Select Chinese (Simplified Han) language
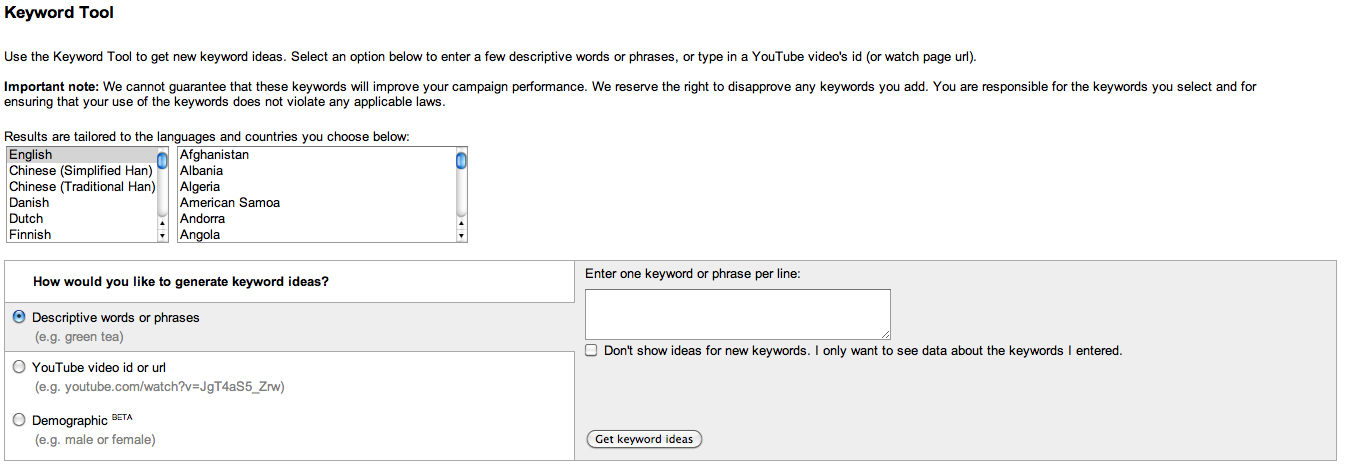Viewport: 1346px width, 468px height. point(82,171)
